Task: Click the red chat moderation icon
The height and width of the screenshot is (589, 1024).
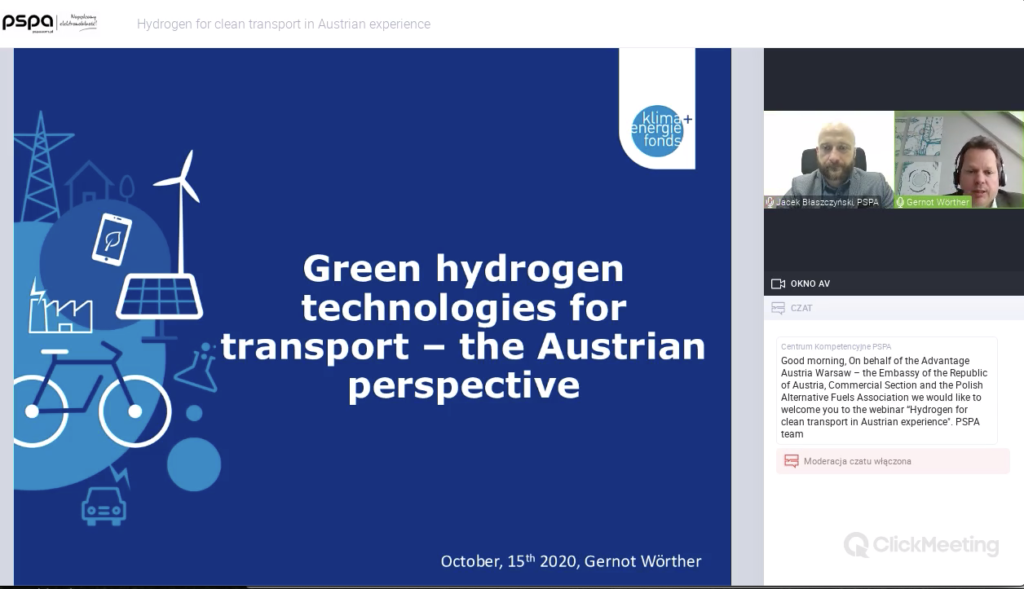Action: pyautogui.click(x=791, y=461)
